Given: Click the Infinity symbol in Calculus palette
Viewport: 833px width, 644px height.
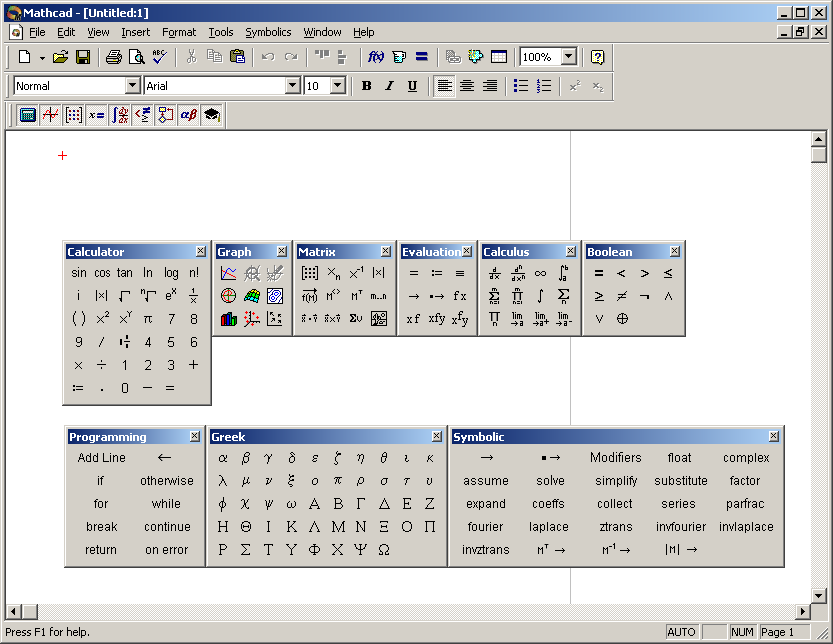Looking at the screenshot, I should (x=540, y=273).
